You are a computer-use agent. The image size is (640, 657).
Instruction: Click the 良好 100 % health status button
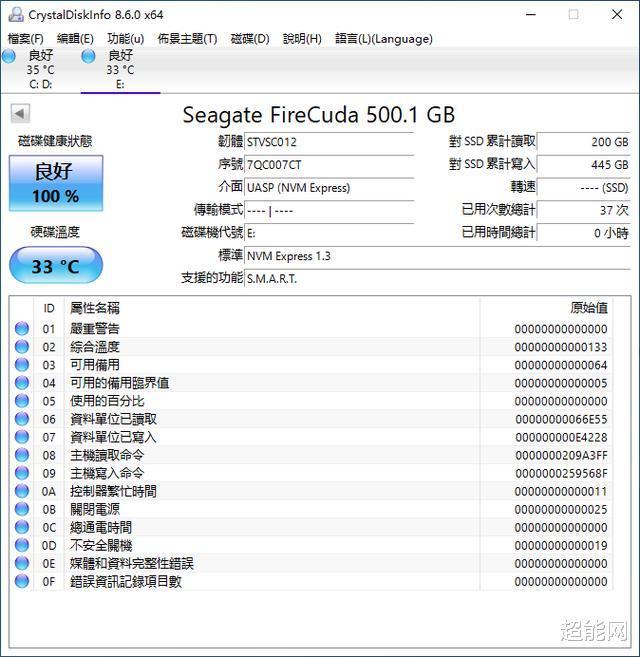[x=56, y=183]
